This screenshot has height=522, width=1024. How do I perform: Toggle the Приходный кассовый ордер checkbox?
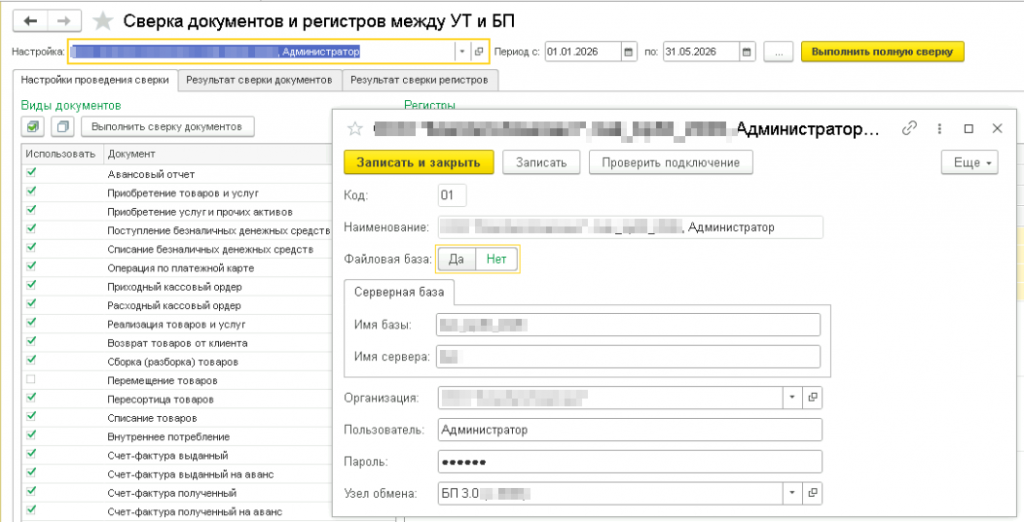pos(31,285)
